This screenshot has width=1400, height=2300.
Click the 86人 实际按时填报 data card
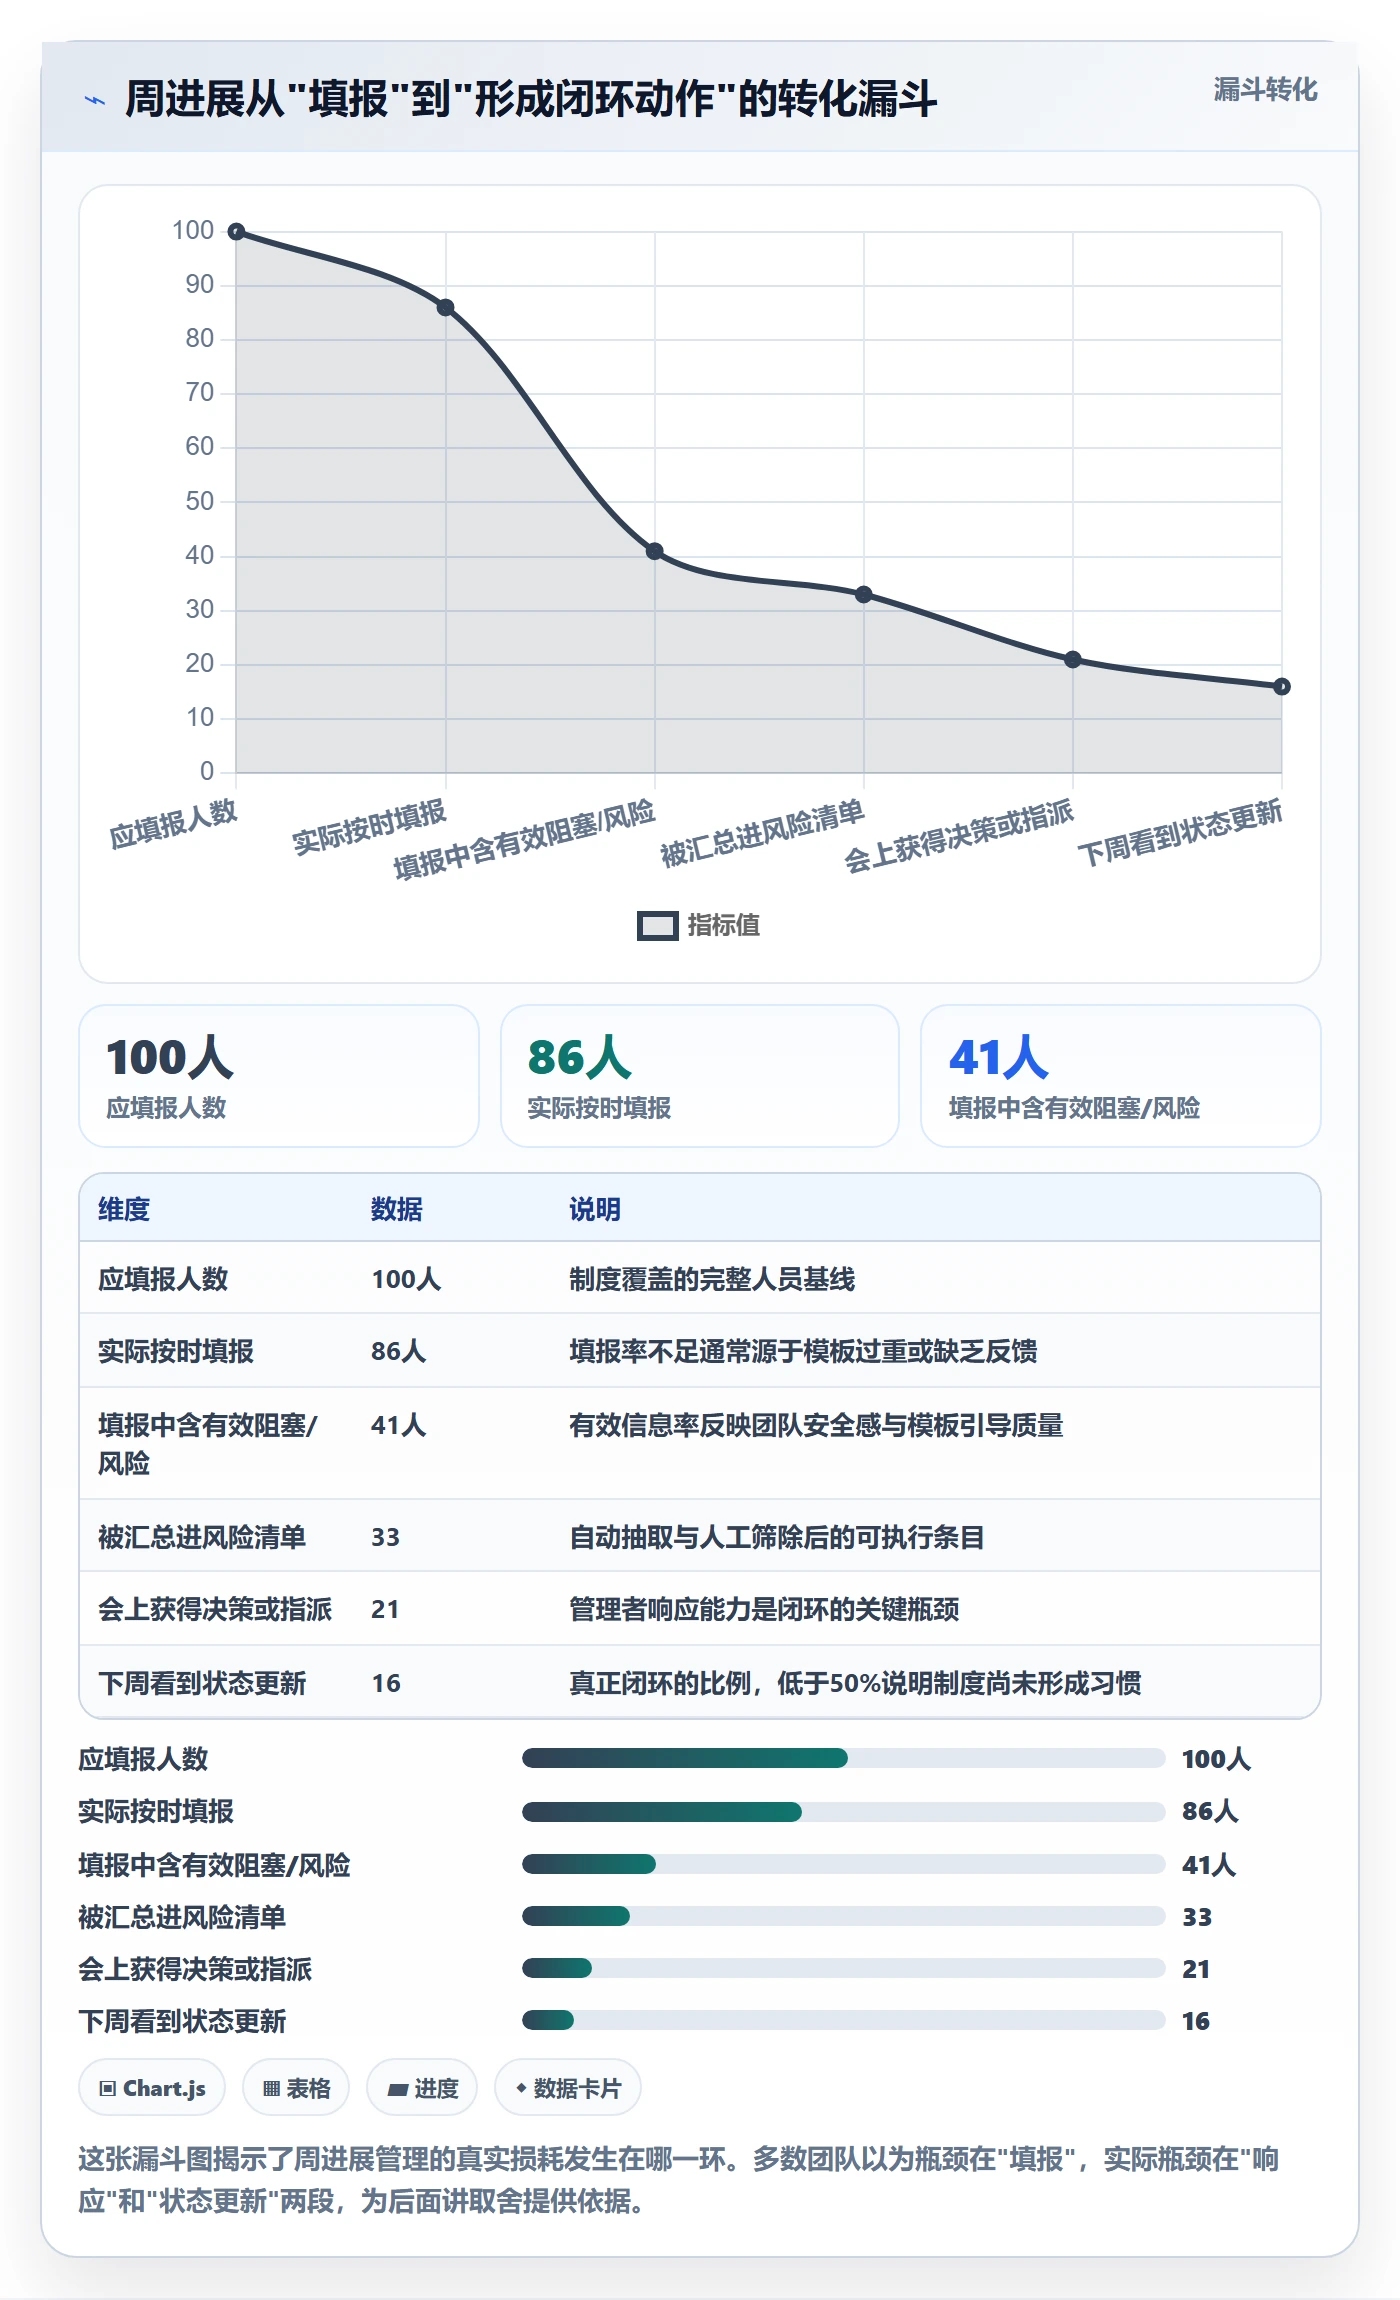coord(700,1076)
